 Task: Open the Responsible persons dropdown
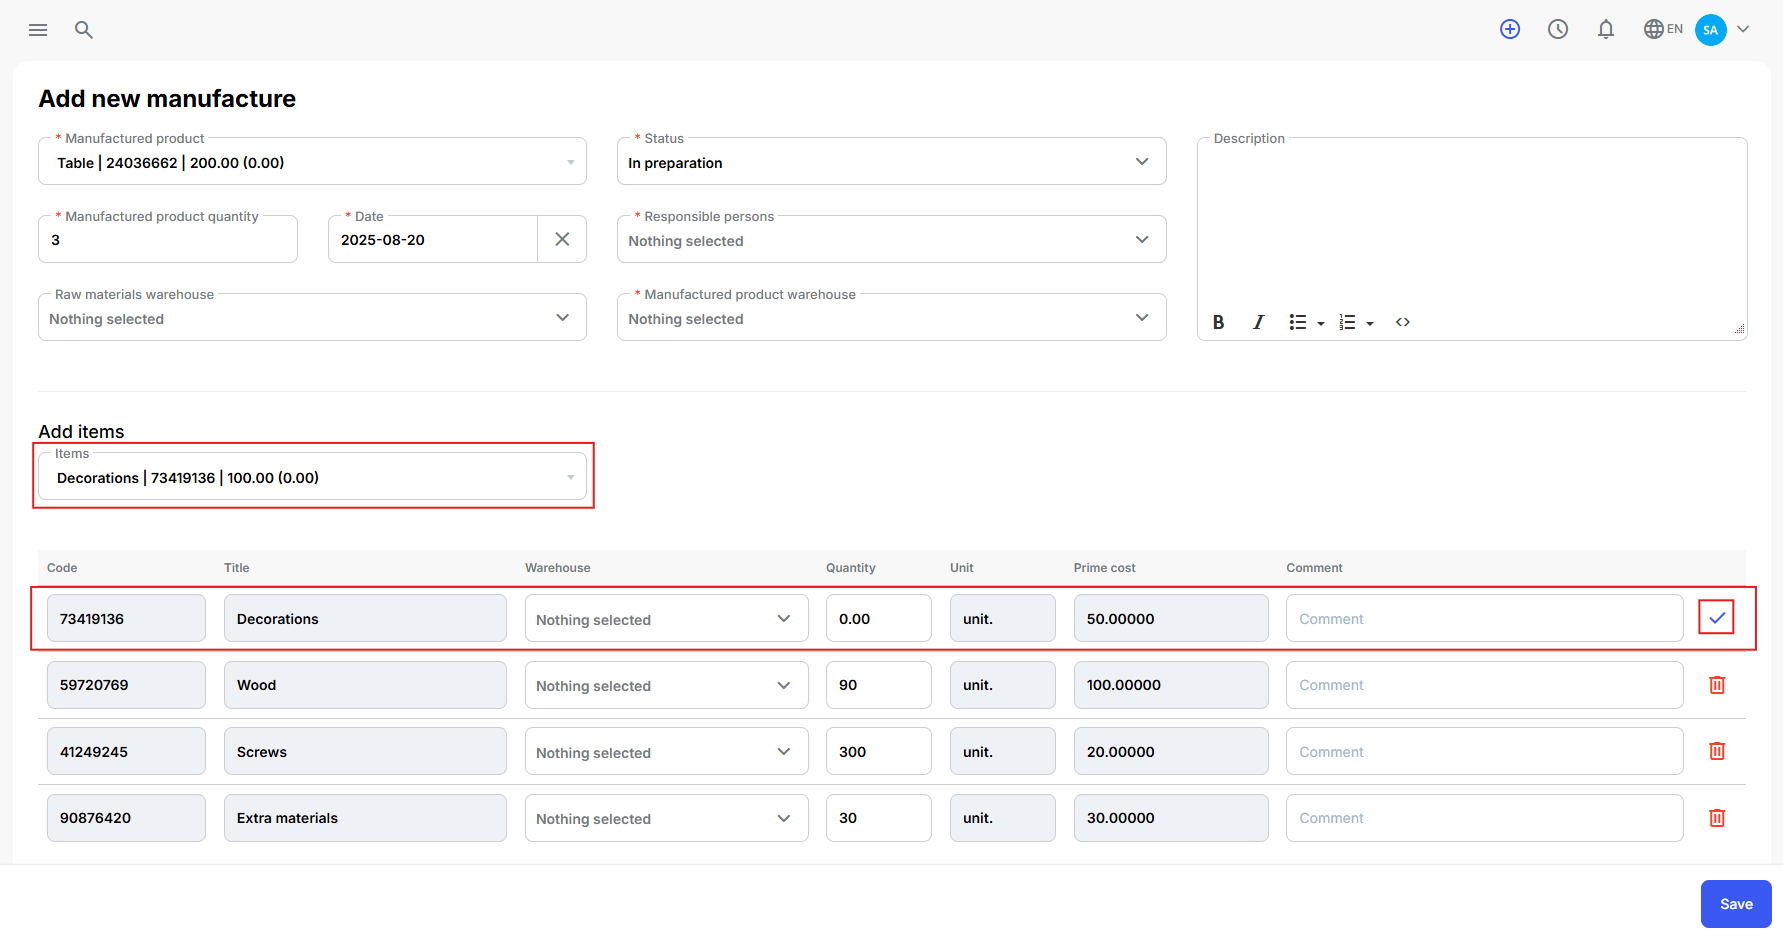[x=891, y=240]
